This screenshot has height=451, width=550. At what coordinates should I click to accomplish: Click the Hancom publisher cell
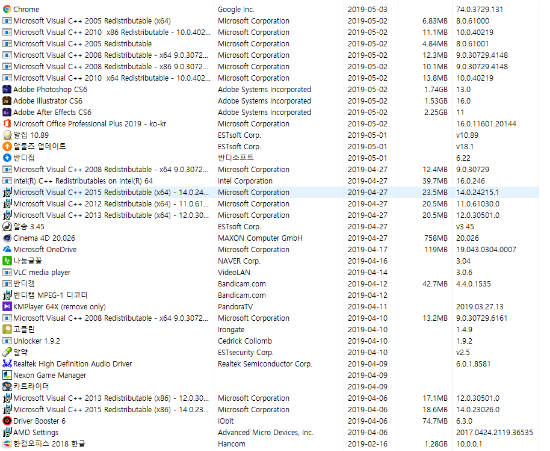(232, 444)
